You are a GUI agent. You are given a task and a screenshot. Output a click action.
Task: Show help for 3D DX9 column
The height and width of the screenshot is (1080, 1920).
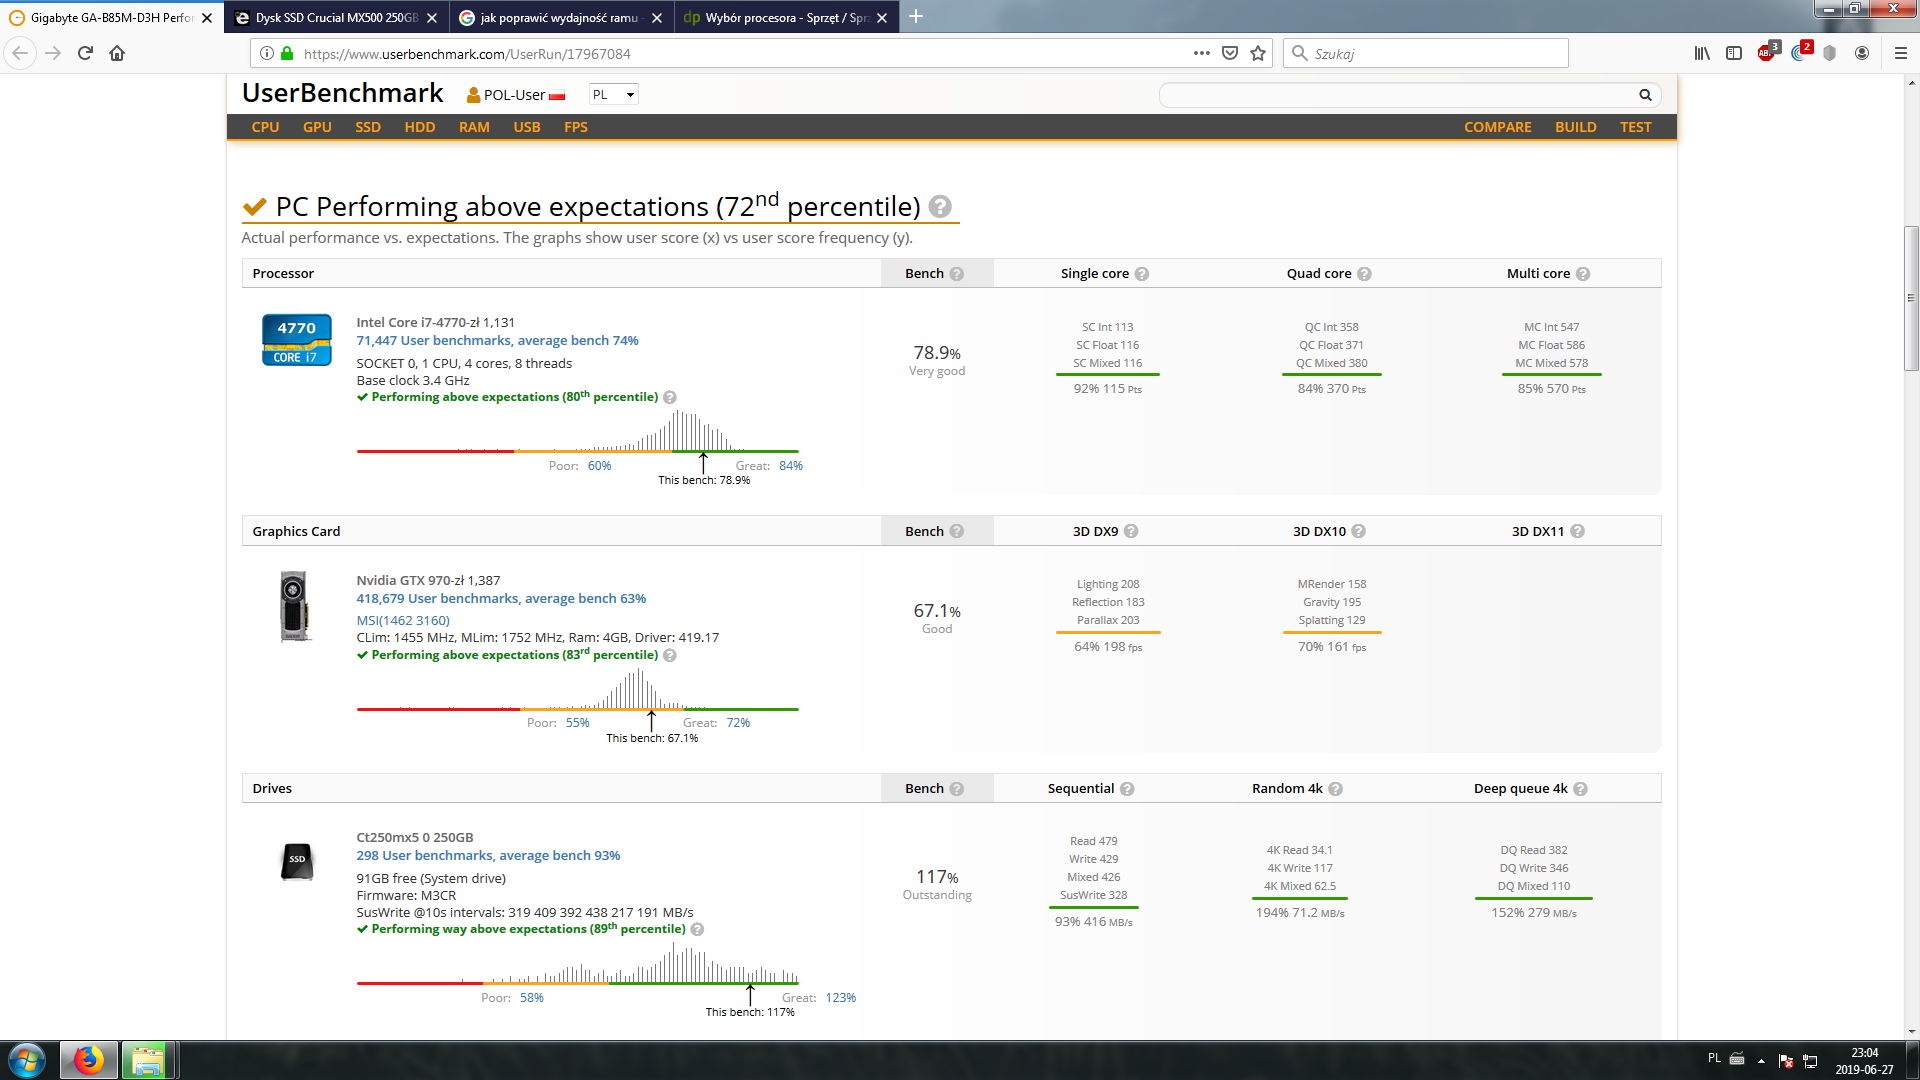[x=1131, y=531]
